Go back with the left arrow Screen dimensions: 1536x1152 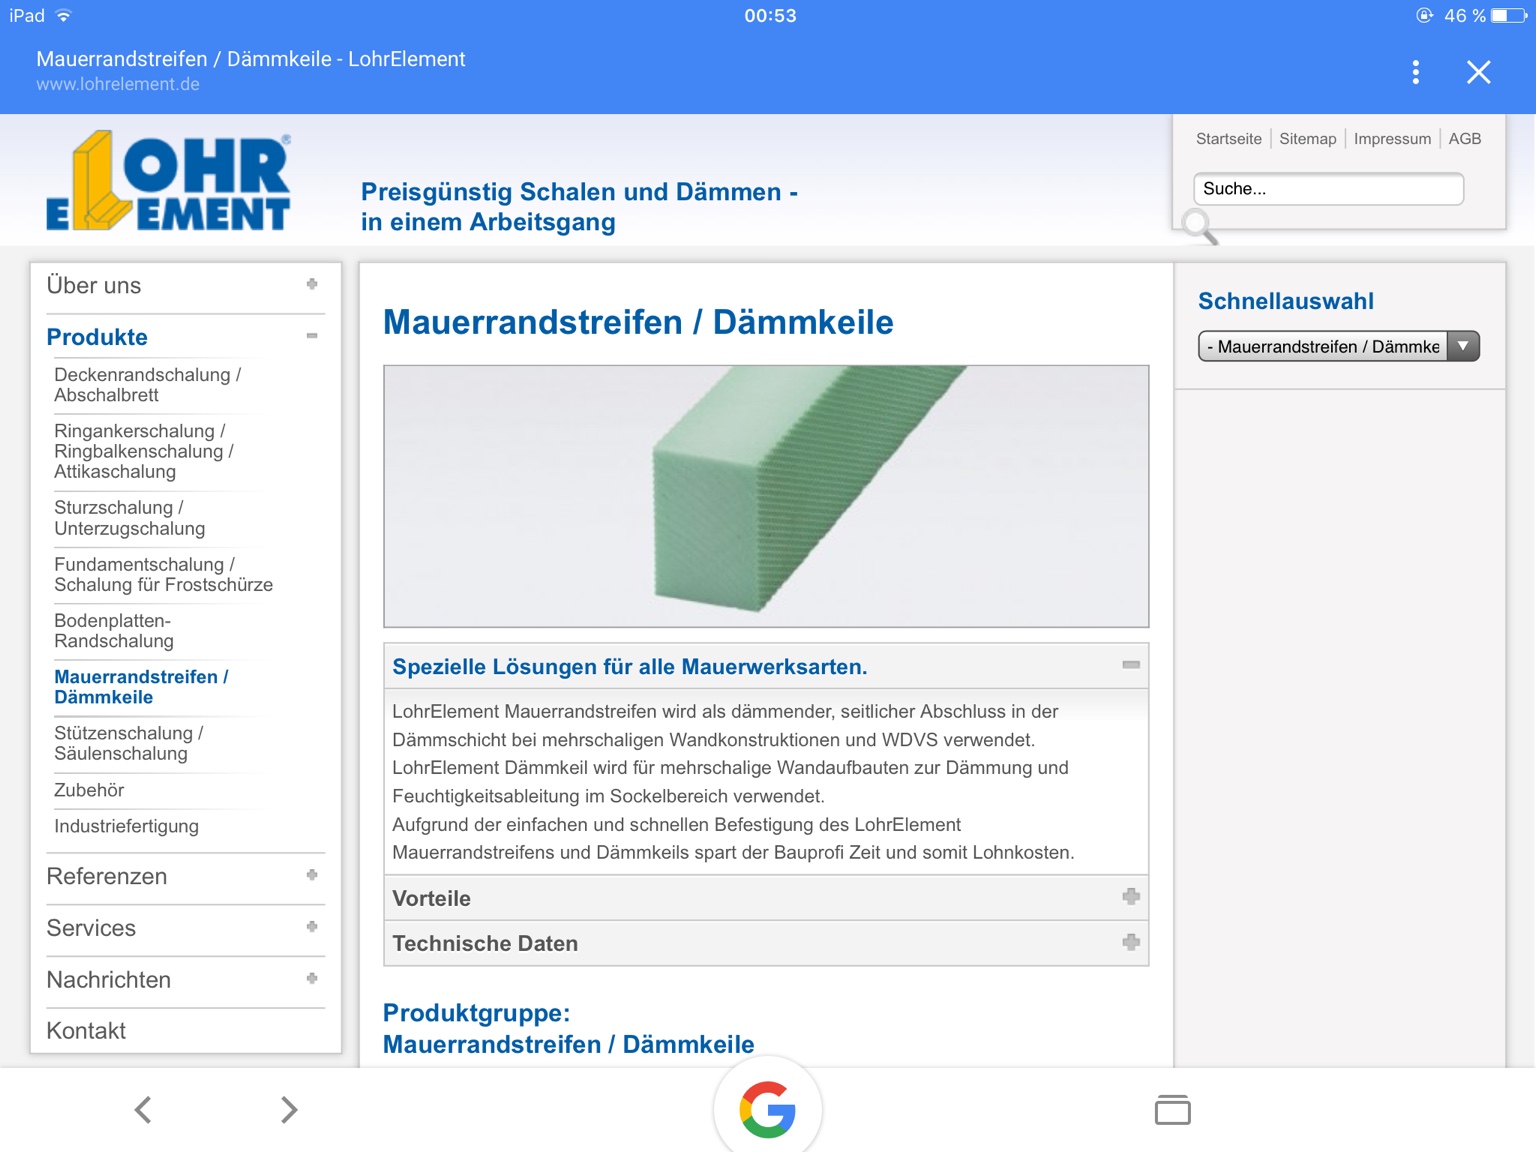(x=143, y=1109)
